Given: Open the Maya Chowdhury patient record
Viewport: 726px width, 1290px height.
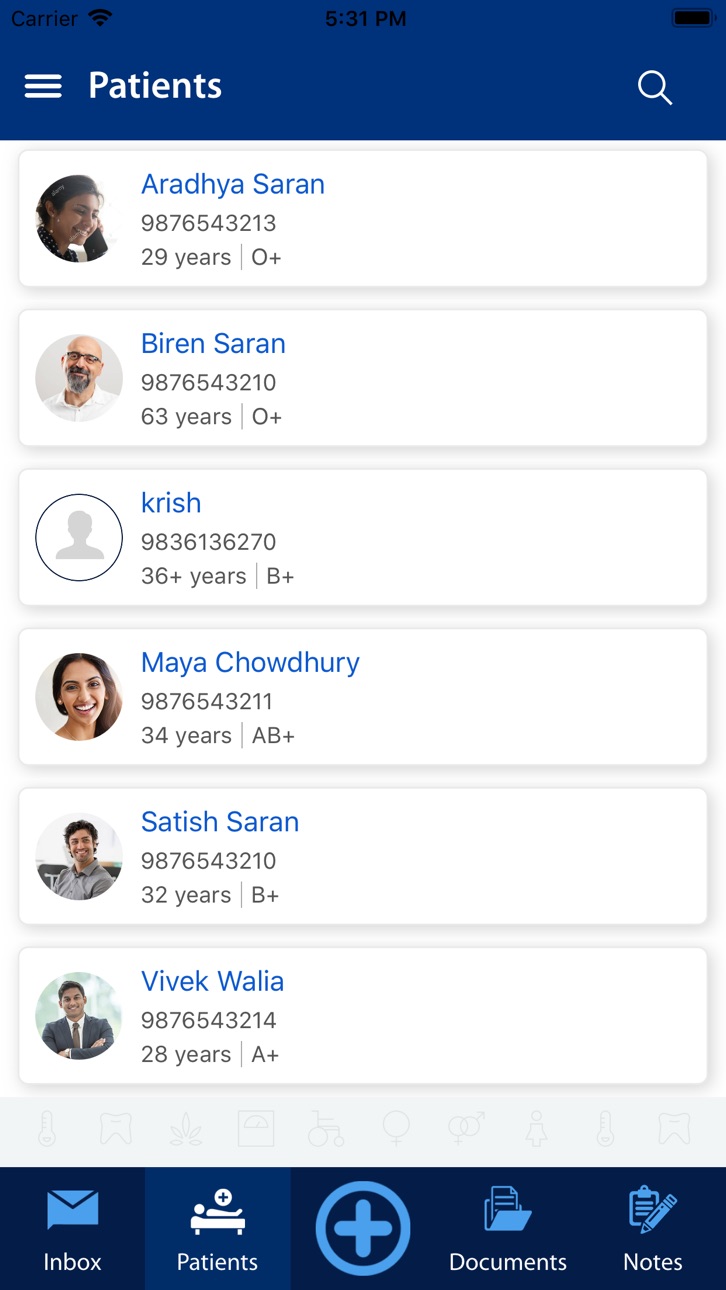Looking at the screenshot, I should coord(363,697).
